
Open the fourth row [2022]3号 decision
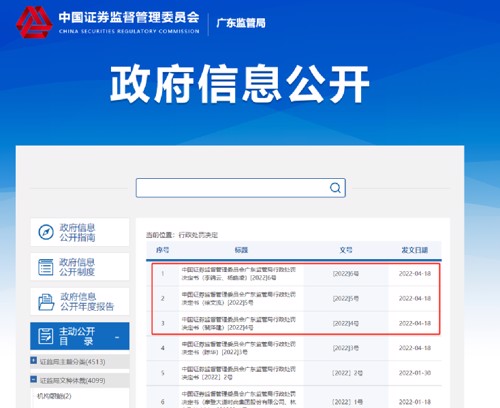(x=239, y=348)
